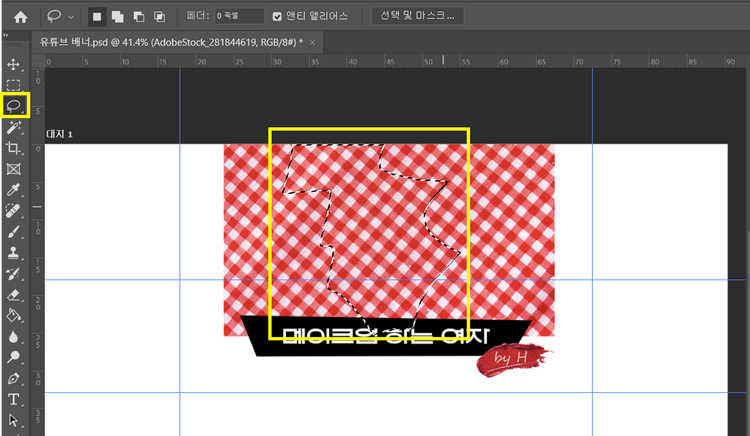Close the 유튜브 배너.psd document tab
Viewport: 750px width, 436px height.
(312, 43)
